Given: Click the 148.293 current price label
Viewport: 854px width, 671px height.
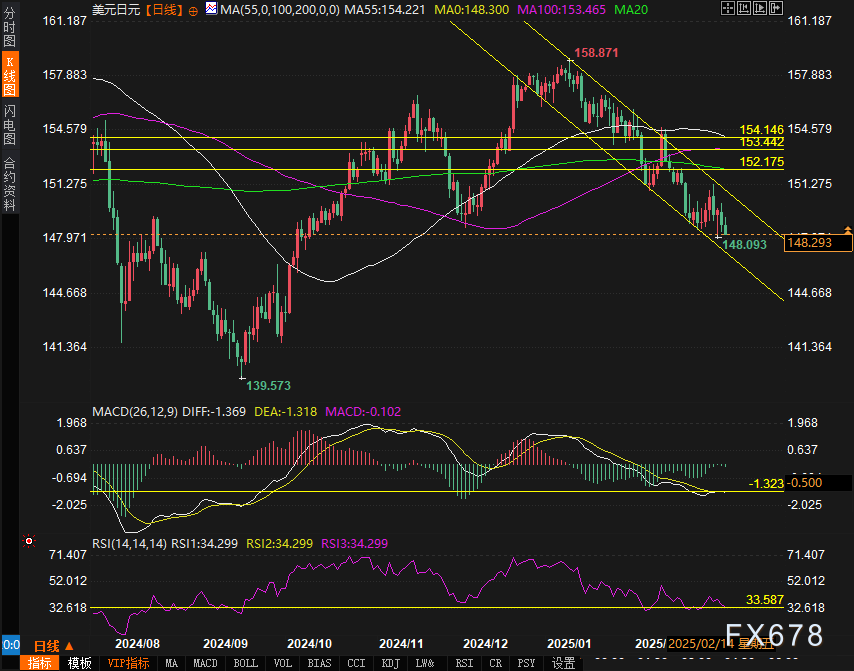Looking at the screenshot, I should (x=811, y=241).
